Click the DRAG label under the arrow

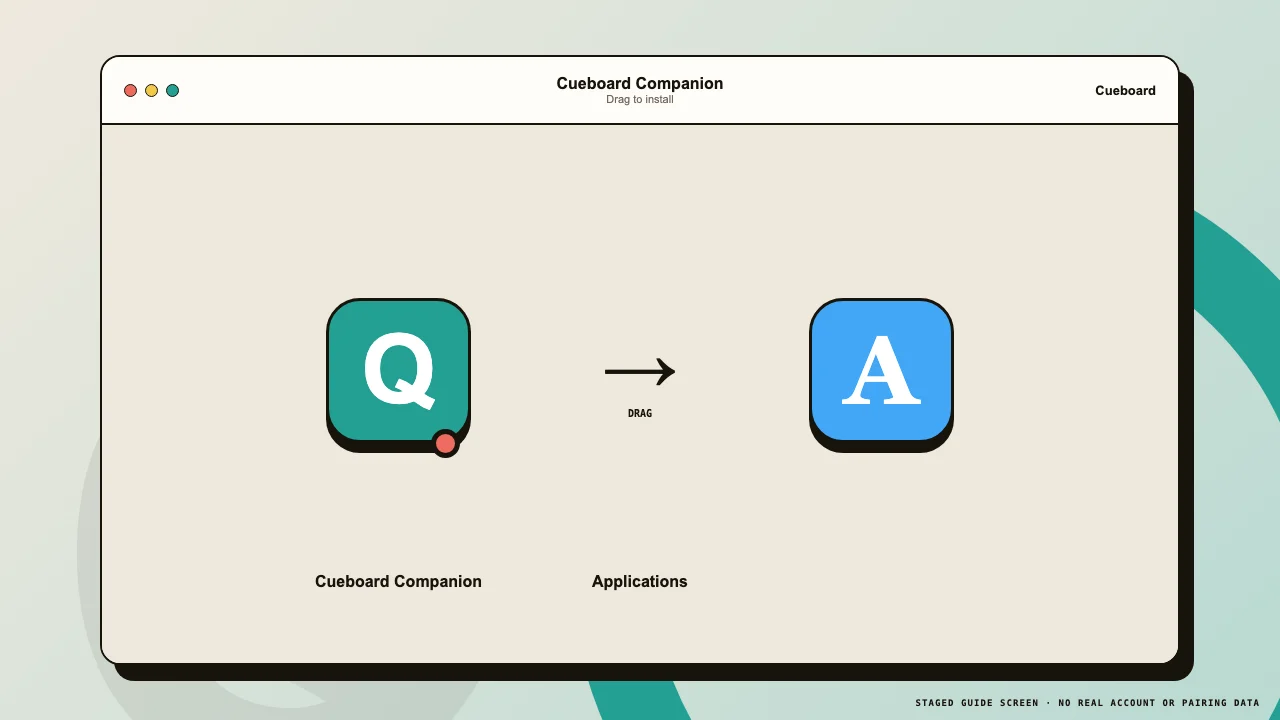(640, 413)
